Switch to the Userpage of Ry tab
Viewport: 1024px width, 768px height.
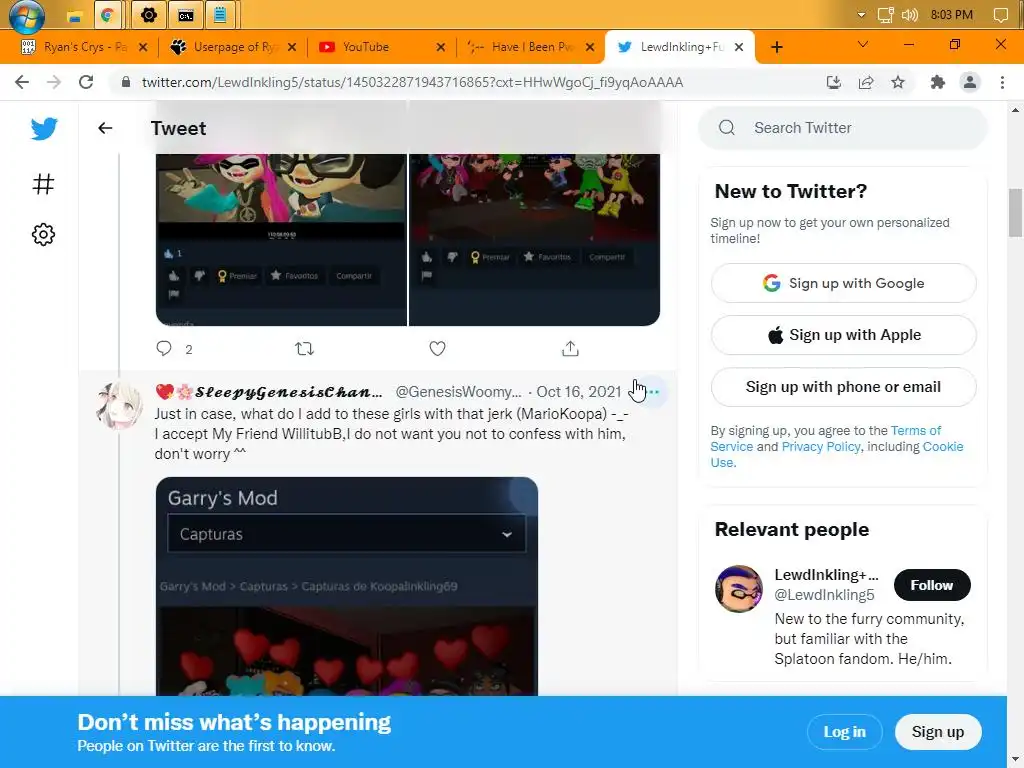tap(233, 47)
